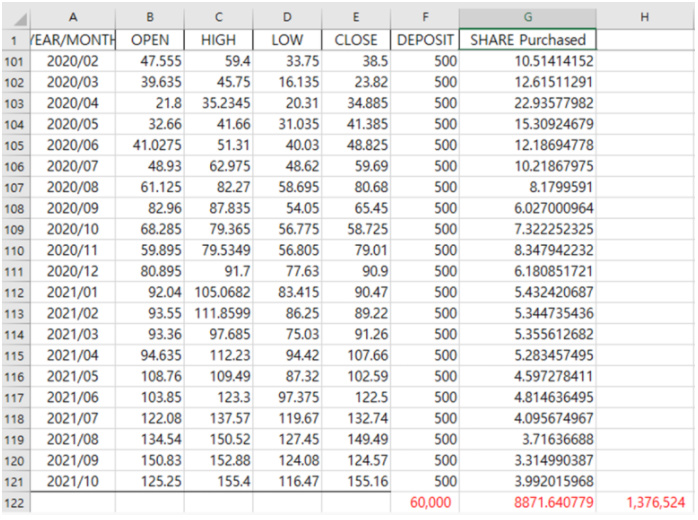Select open value 41.0275

[150, 145]
